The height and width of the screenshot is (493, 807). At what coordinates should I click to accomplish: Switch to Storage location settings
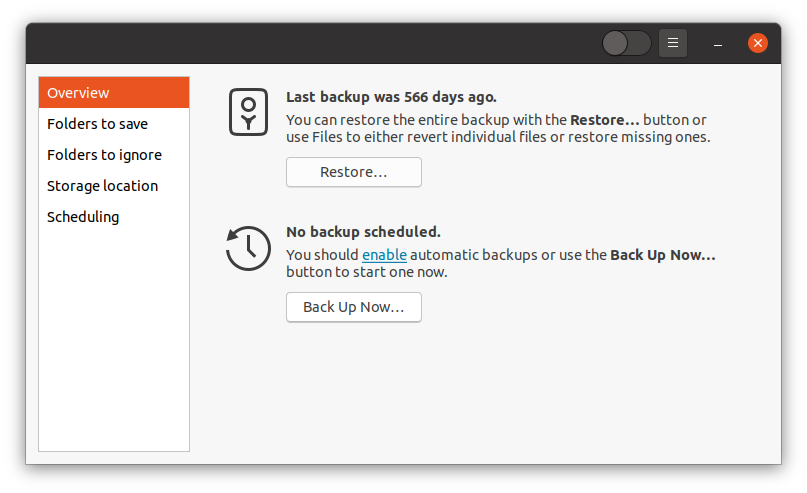coord(114,186)
